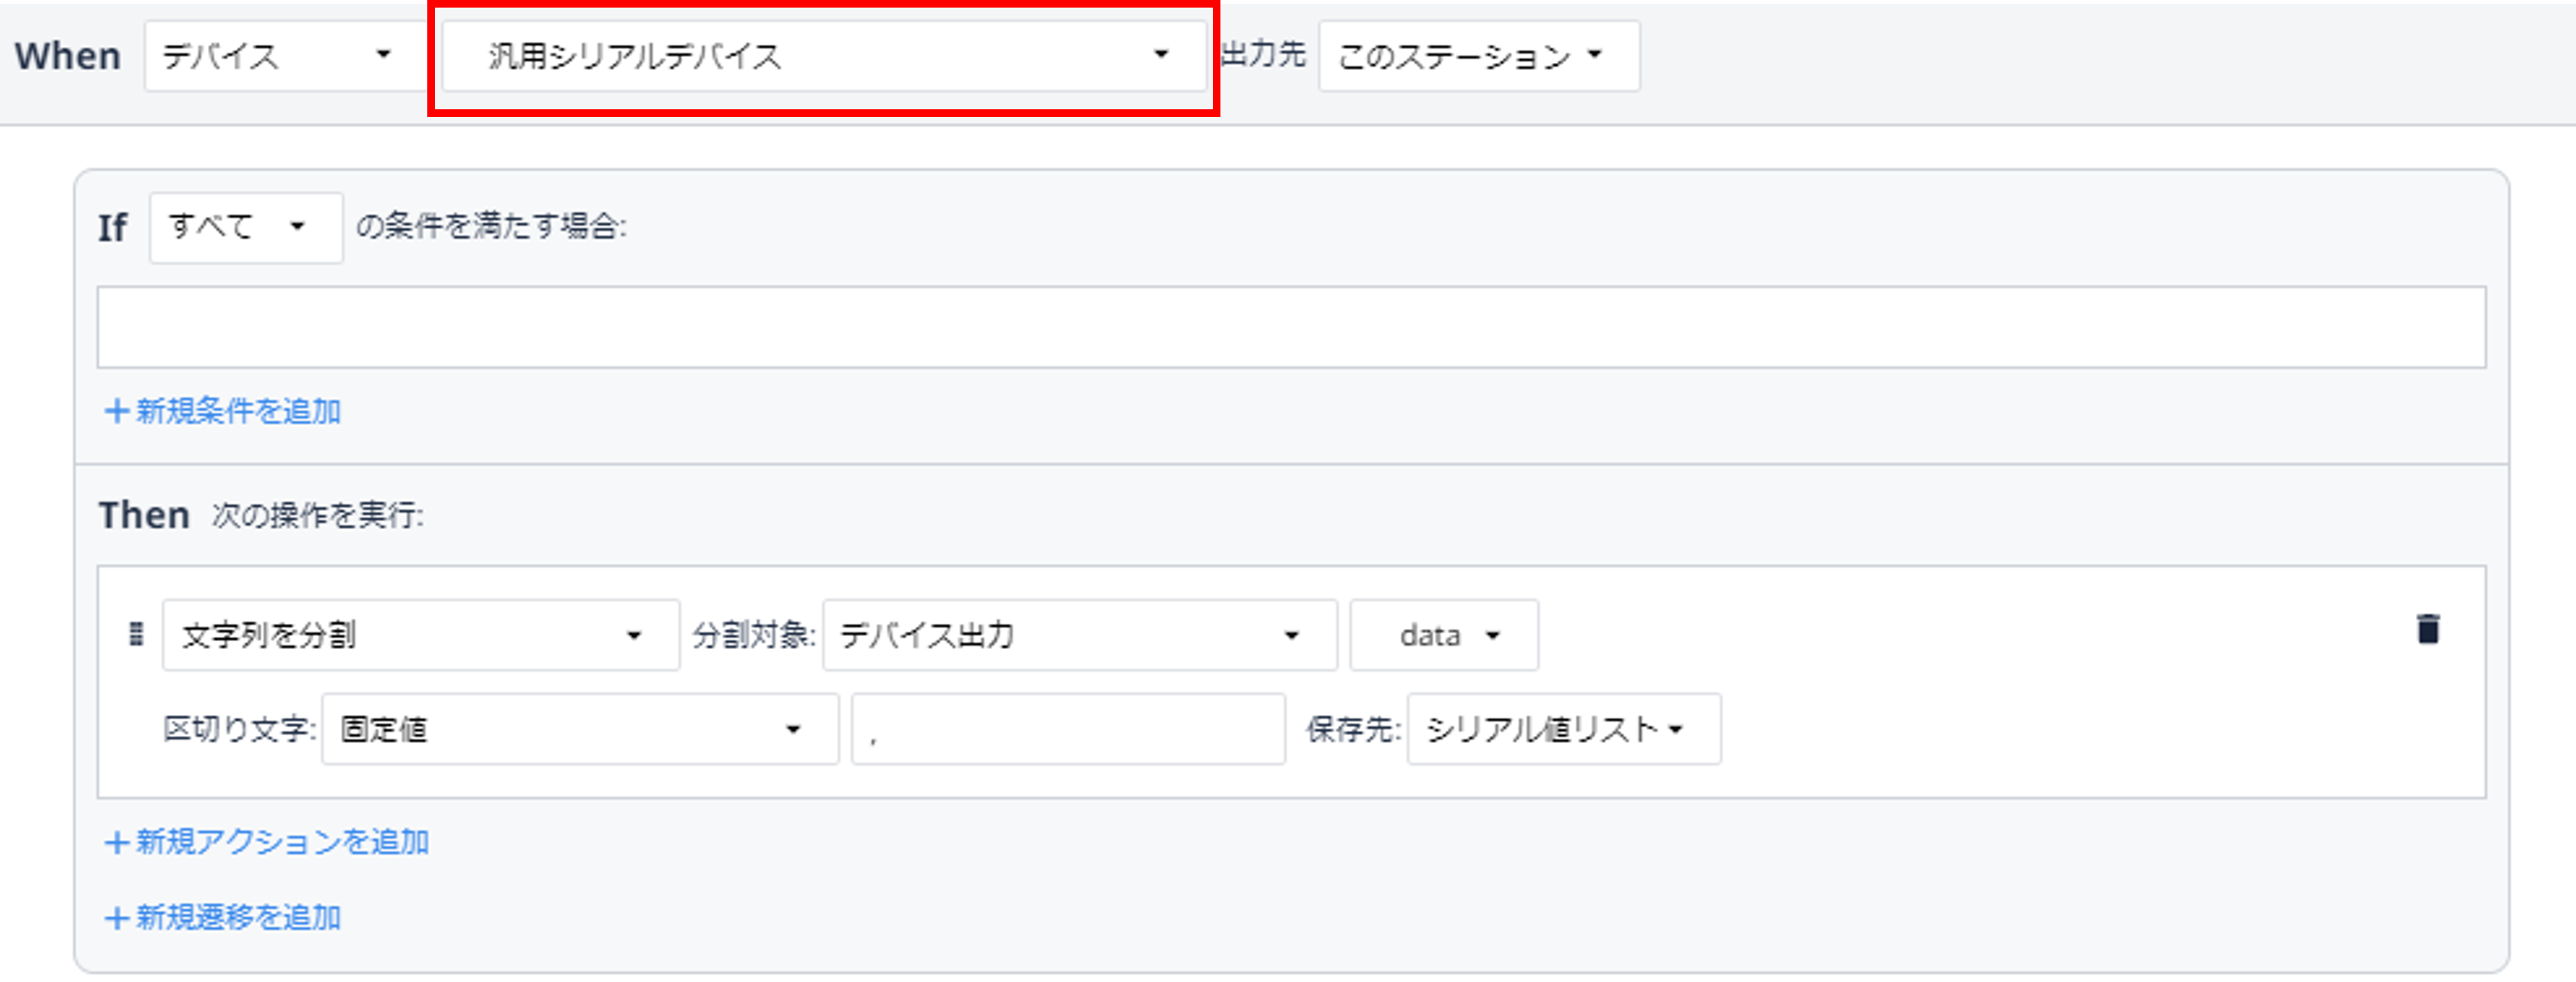
Task: Open the デバイス出力 split target dropdown
Action: [1080, 635]
